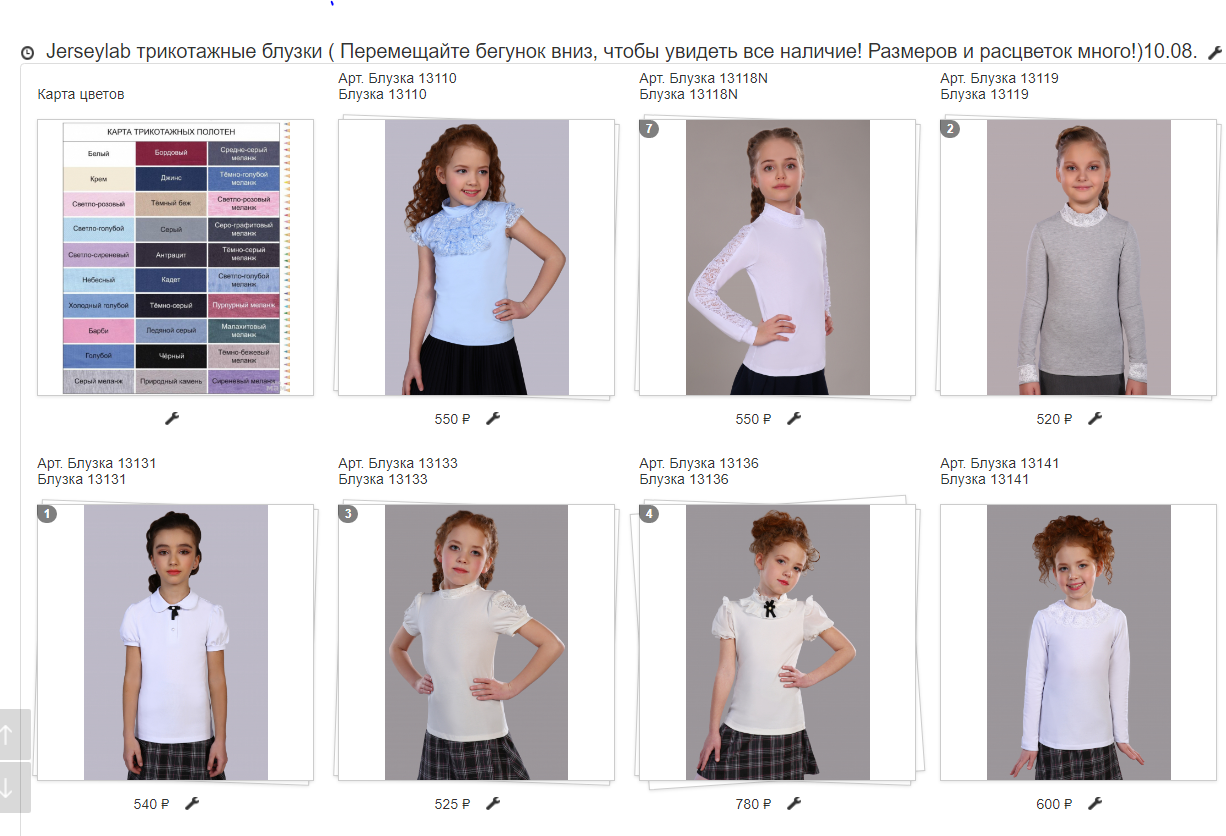
Task: Click the wrench icon under Карта цветов
Action: pyautogui.click(x=172, y=418)
